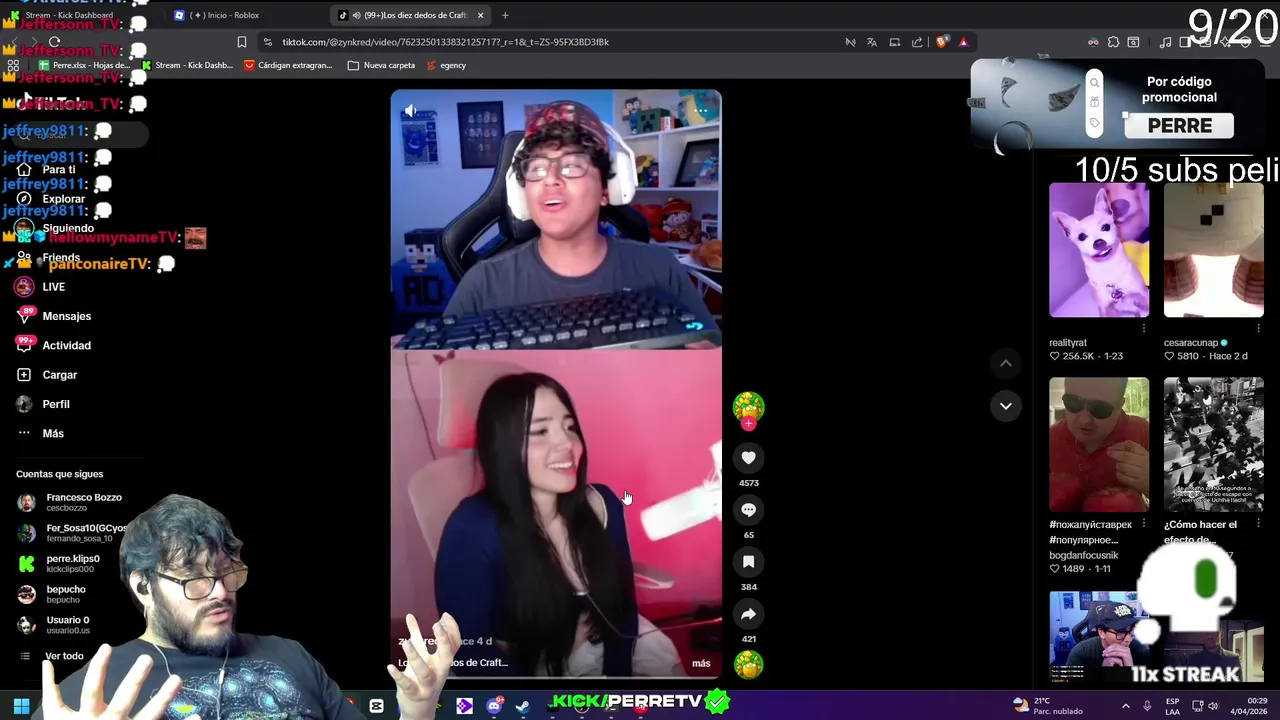Expand the system tray hidden icons chevron
1280x720 pixels.
(1125, 706)
